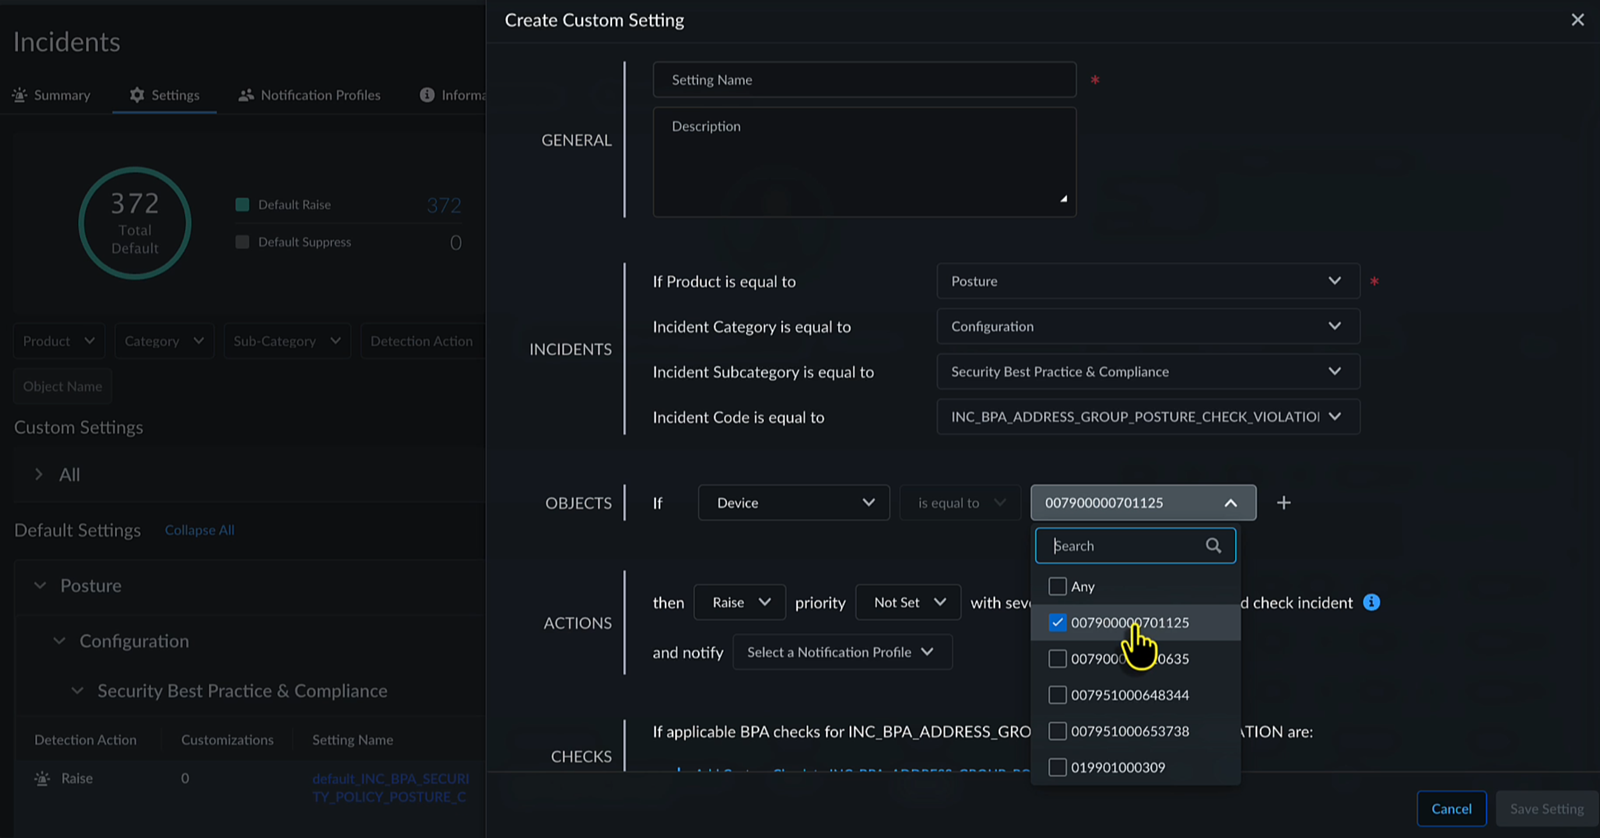Viewport: 1600px width, 838px height.
Task: Click the magnifier icon in device search
Action: (1213, 546)
